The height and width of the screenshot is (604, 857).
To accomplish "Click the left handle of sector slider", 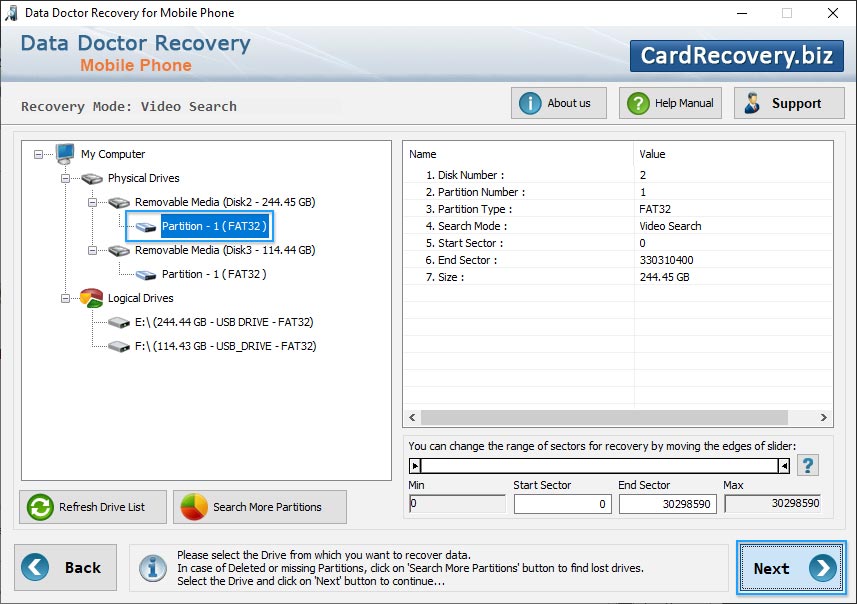I will tap(415, 466).
